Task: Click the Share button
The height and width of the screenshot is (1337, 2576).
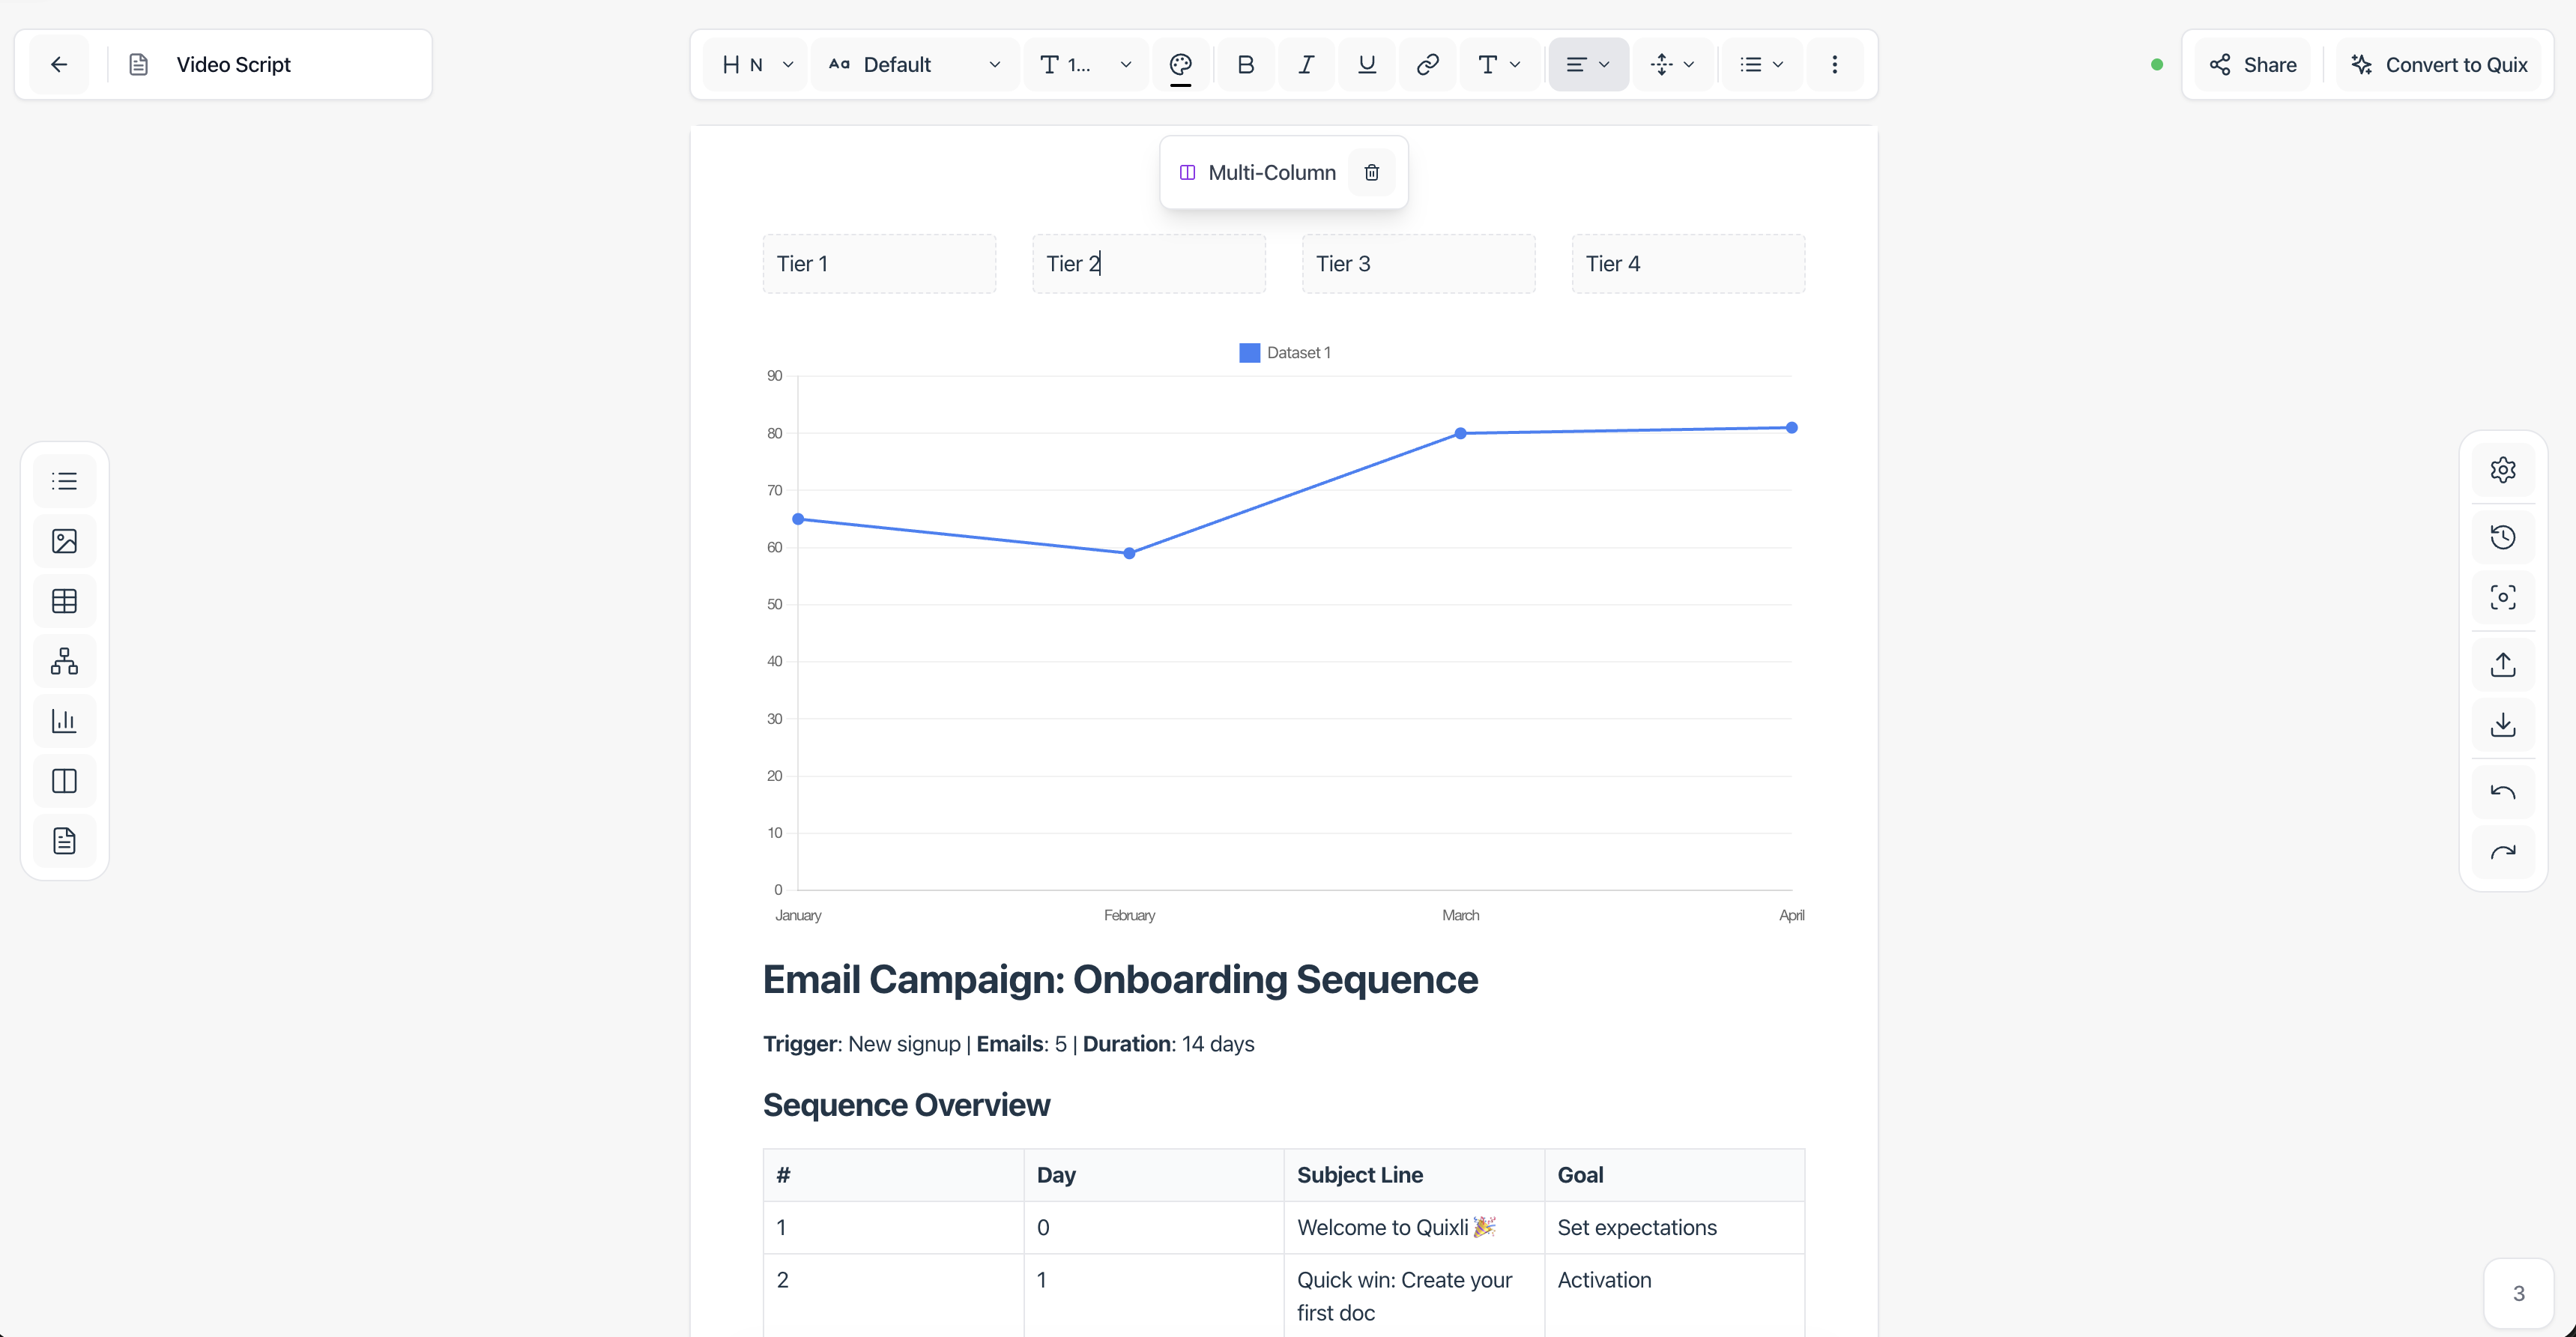Action: [2252, 64]
